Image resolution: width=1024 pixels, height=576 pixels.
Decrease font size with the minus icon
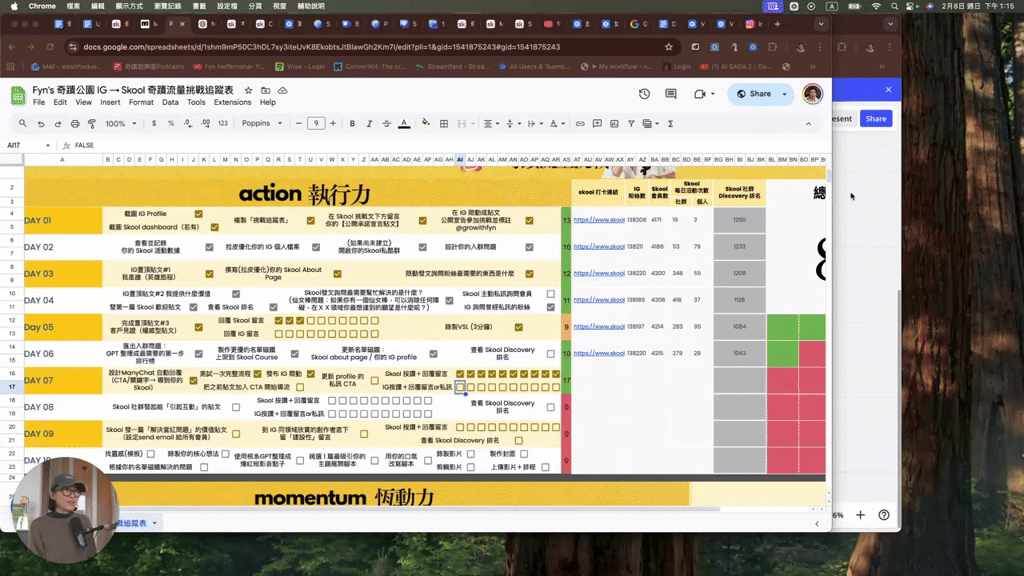coord(299,123)
